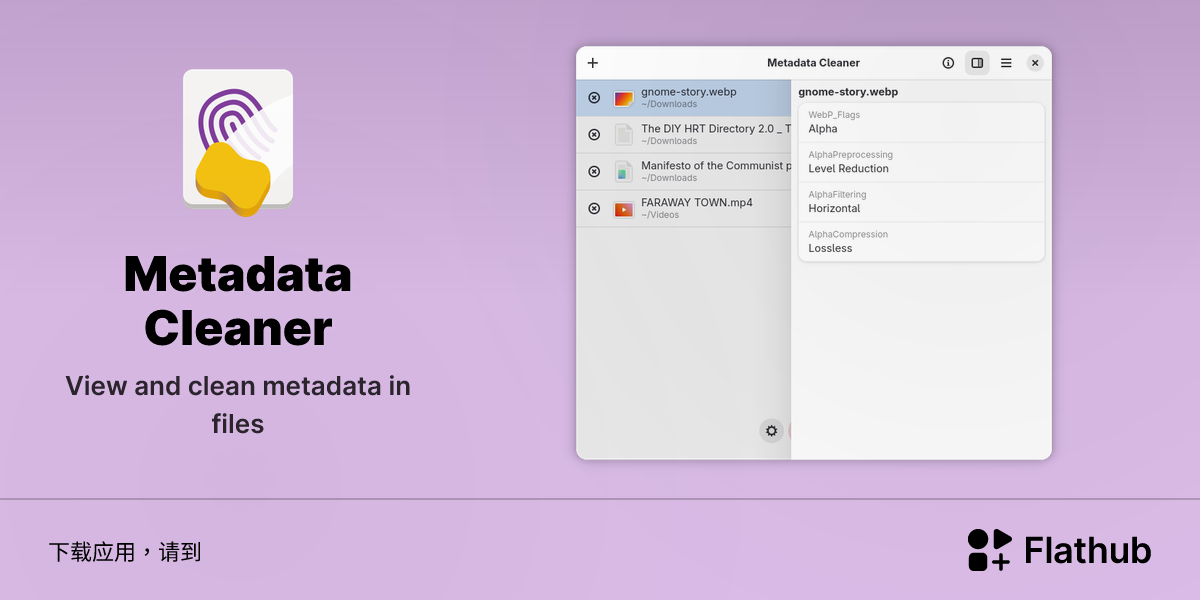Click the WebP_Flags Alpha metadata entry

point(921,122)
